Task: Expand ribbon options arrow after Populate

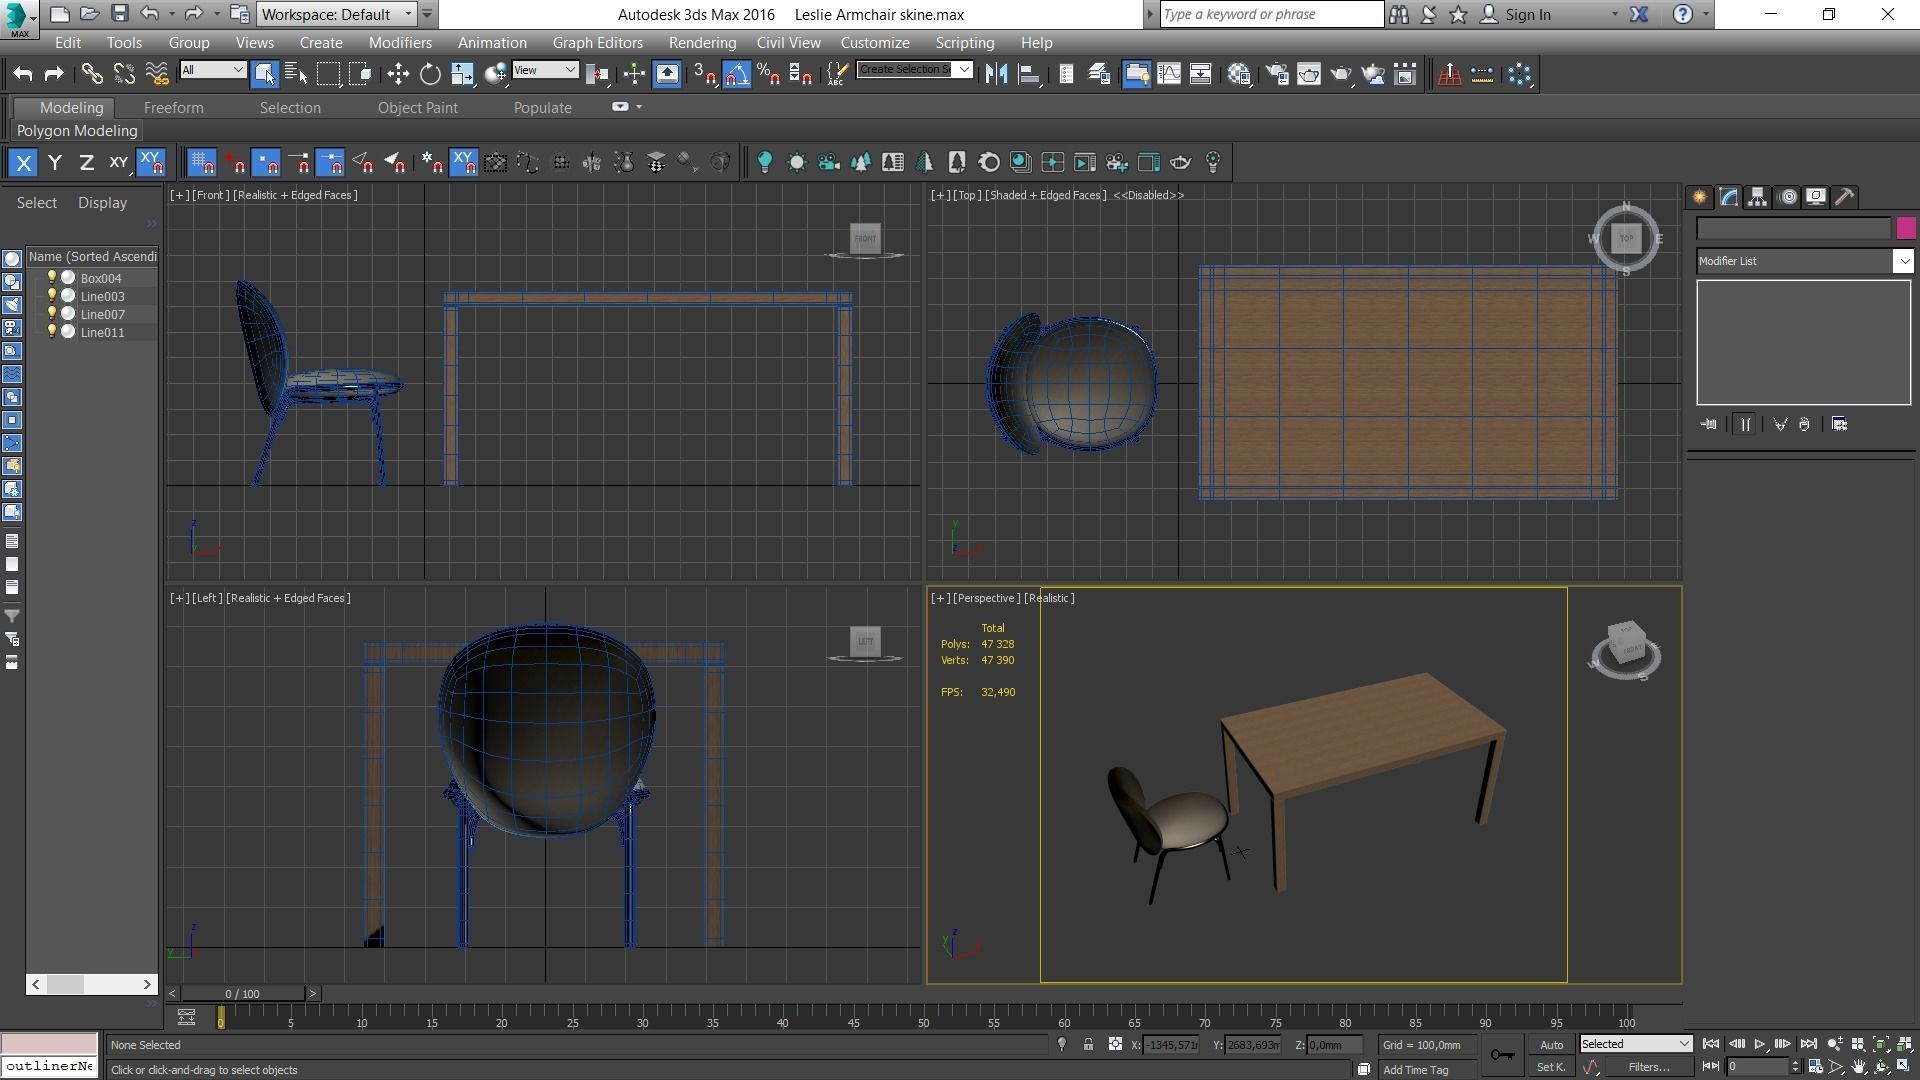Action: [x=639, y=107]
